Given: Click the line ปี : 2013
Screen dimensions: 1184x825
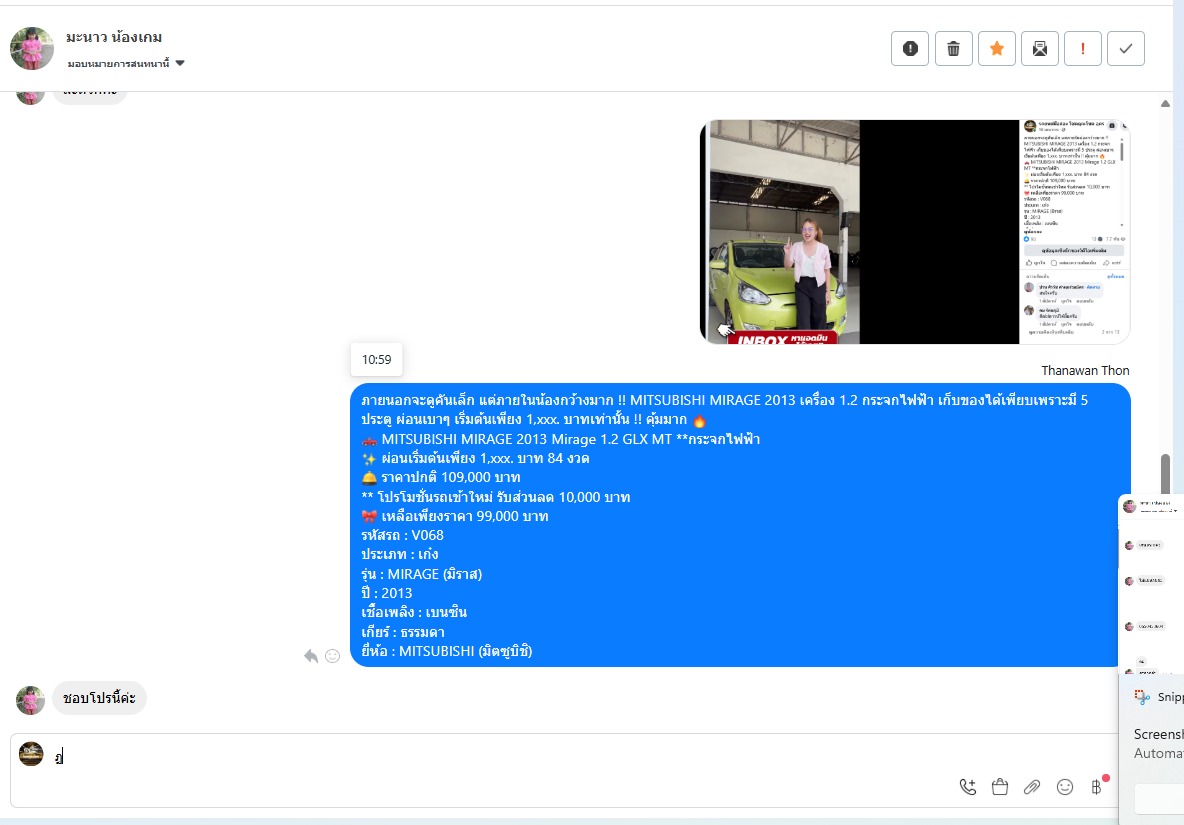Looking at the screenshot, I should point(387,593).
